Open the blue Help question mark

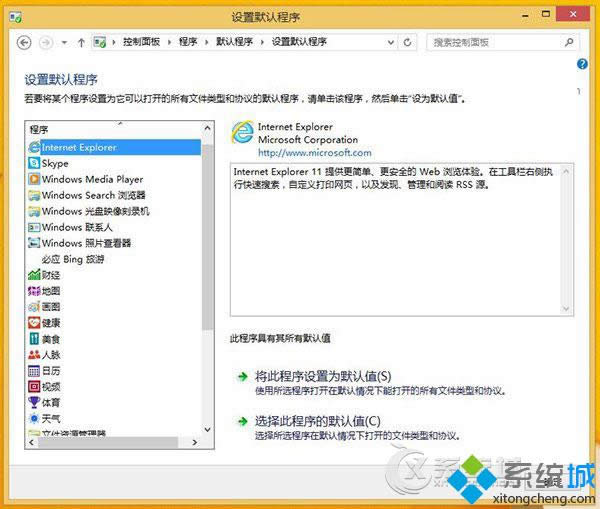(x=582, y=64)
